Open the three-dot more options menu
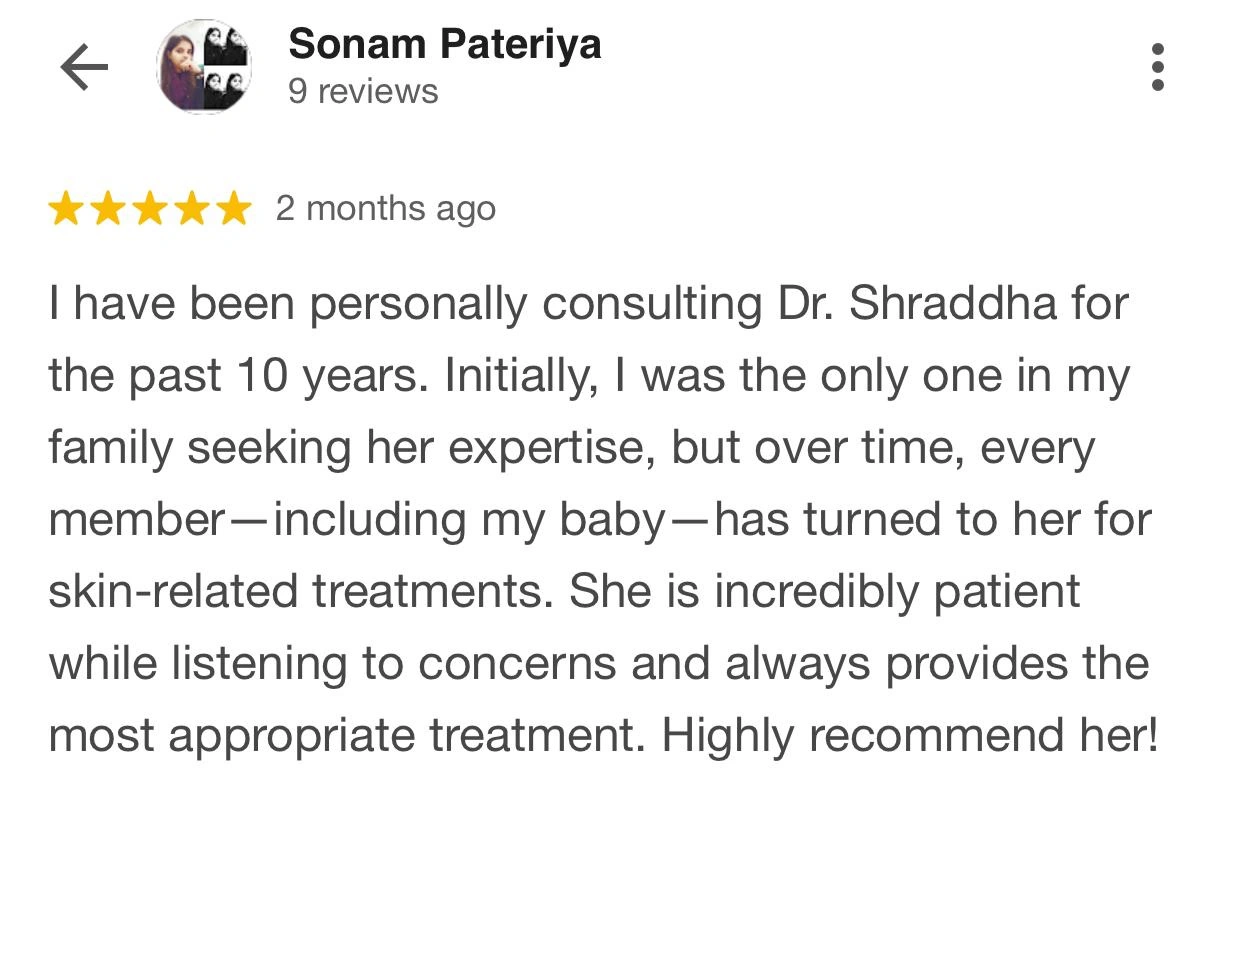 [x=1157, y=67]
